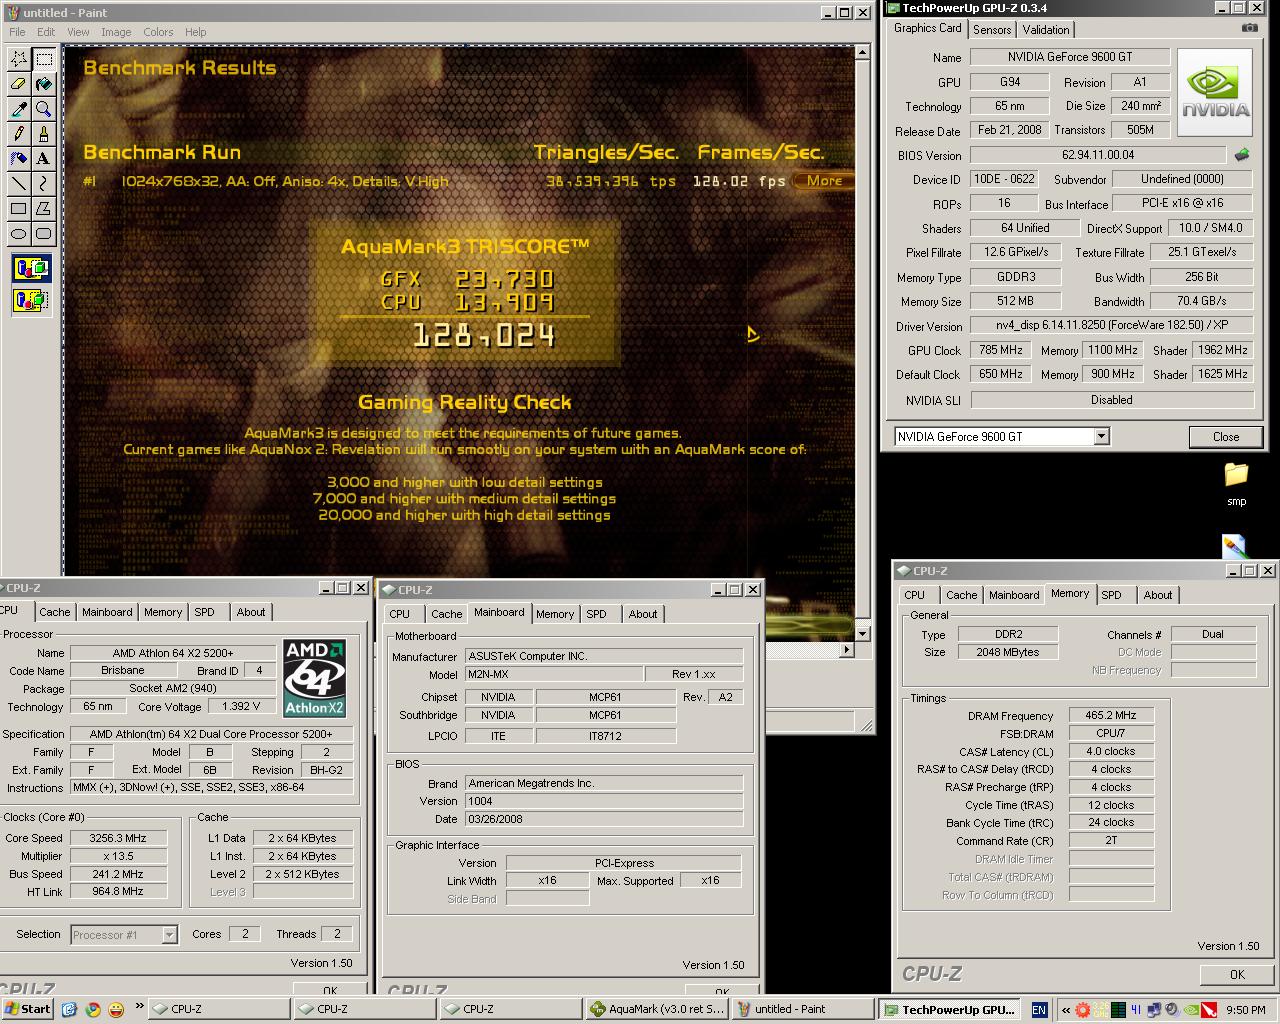
Task: Open the Colors menu in Paint
Action: [x=158, y=32]
